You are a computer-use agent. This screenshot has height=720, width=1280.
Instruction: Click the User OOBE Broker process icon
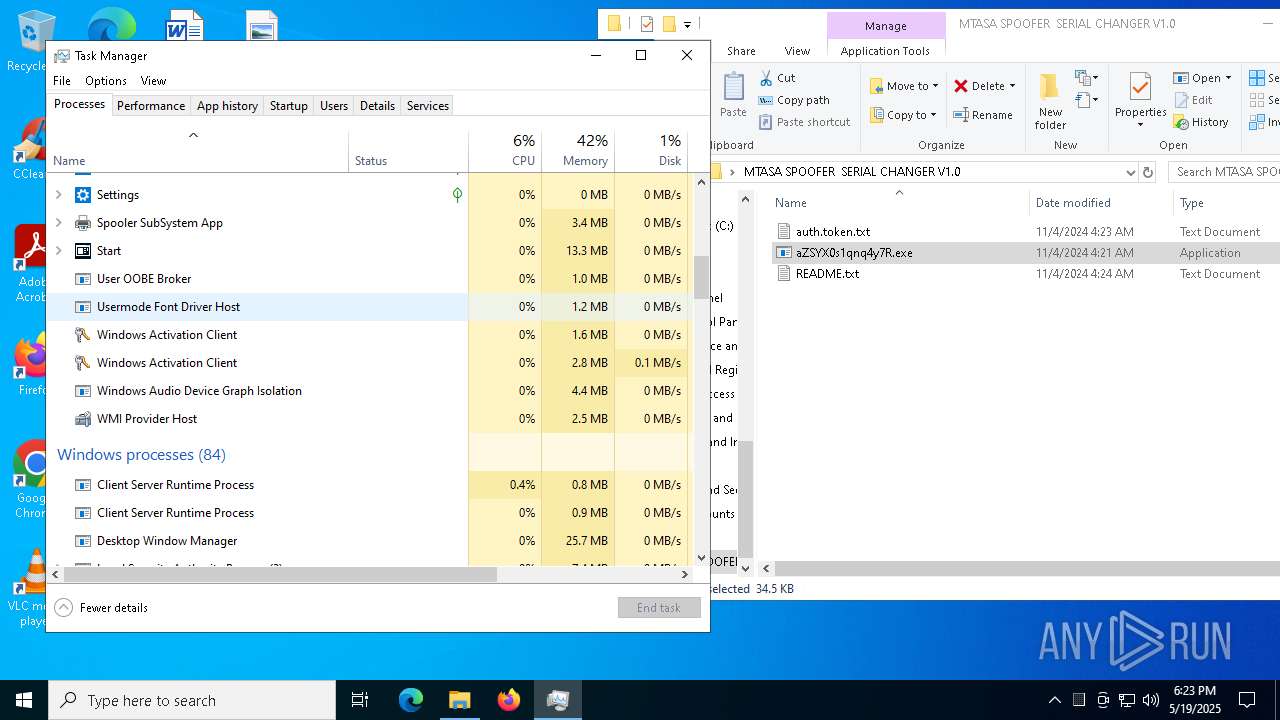tap(83, 279)
